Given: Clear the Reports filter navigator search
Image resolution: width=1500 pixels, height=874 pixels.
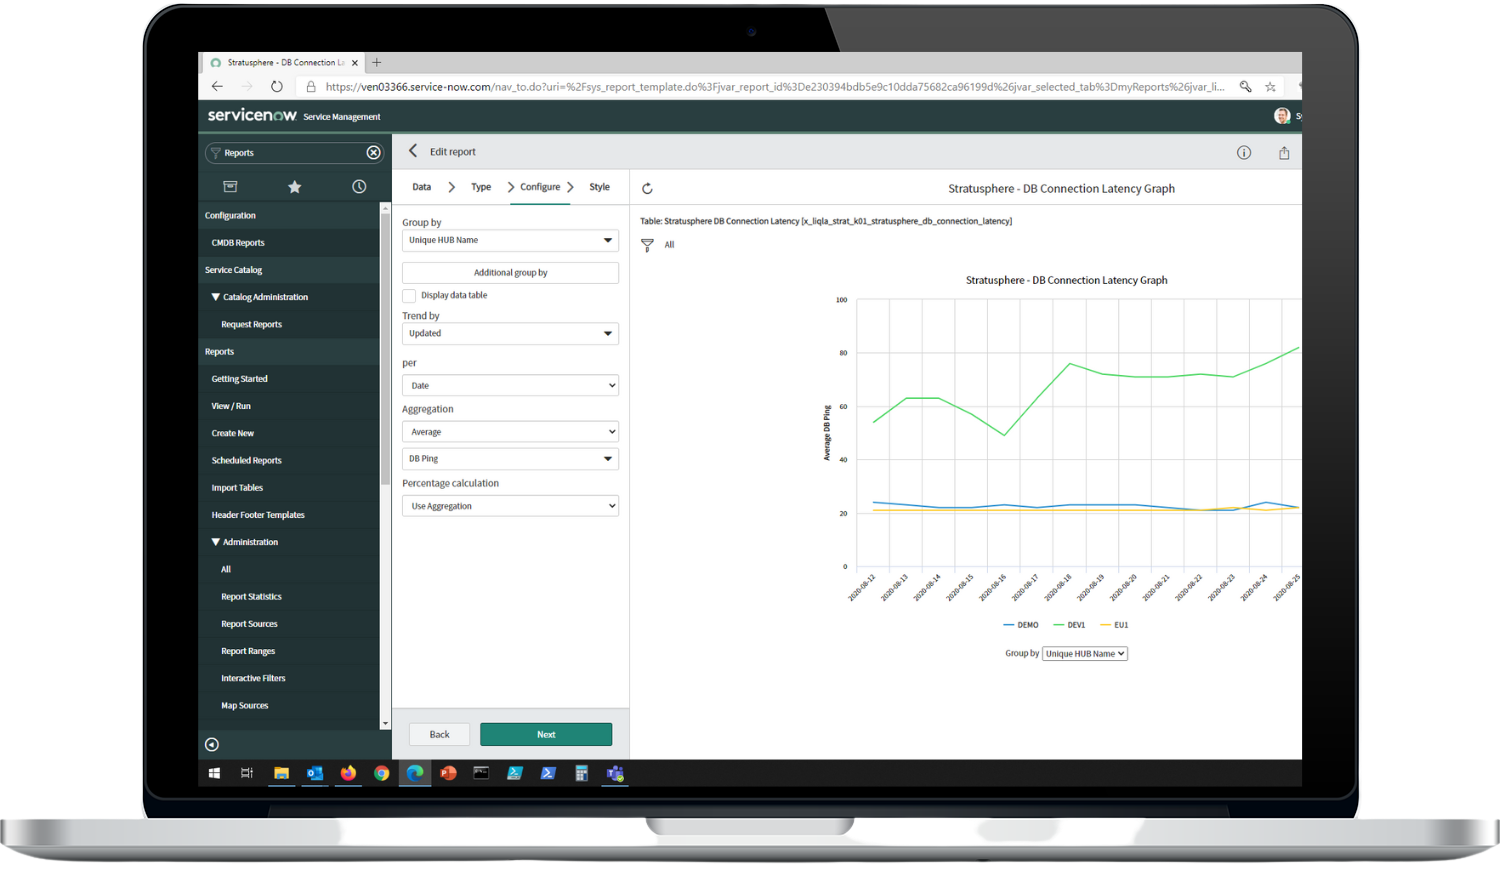Looking at the screenshot, I should [373, 153].
